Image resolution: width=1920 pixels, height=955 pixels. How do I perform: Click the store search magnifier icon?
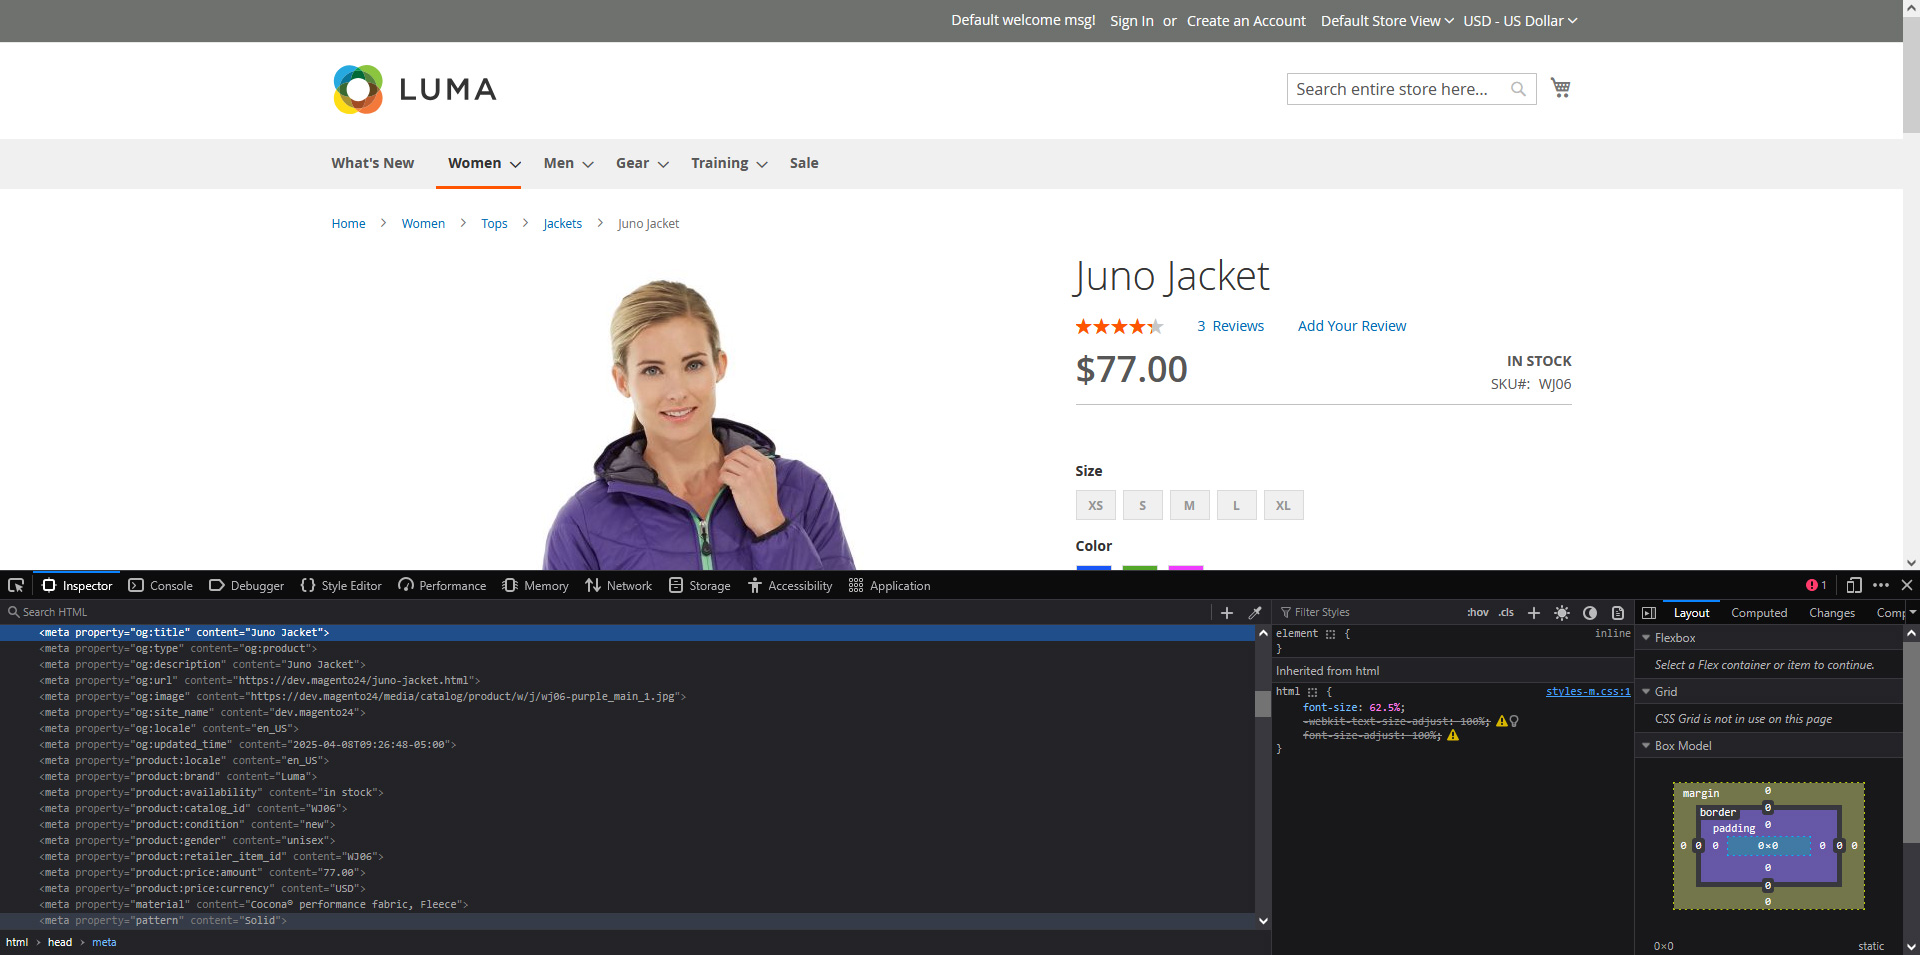click(x=1519, y=88)
